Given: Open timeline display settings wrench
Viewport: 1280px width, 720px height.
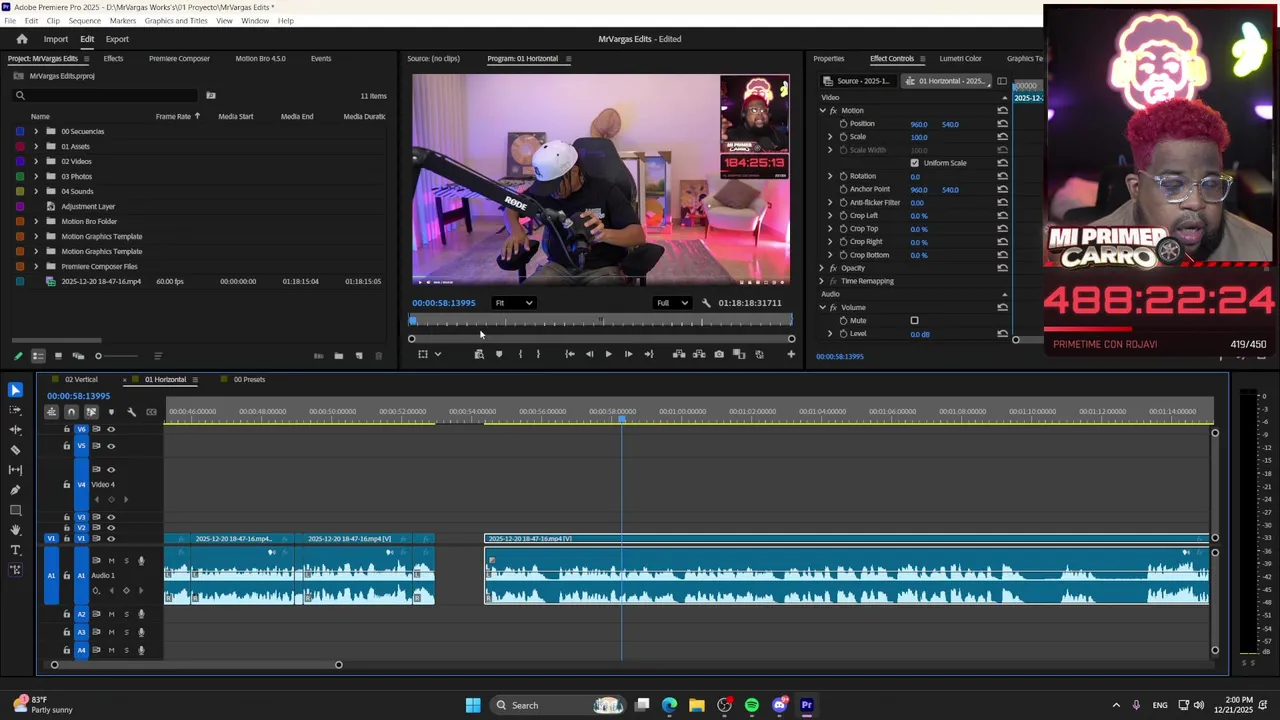Looking at the screenshot, I should (131, 412).
